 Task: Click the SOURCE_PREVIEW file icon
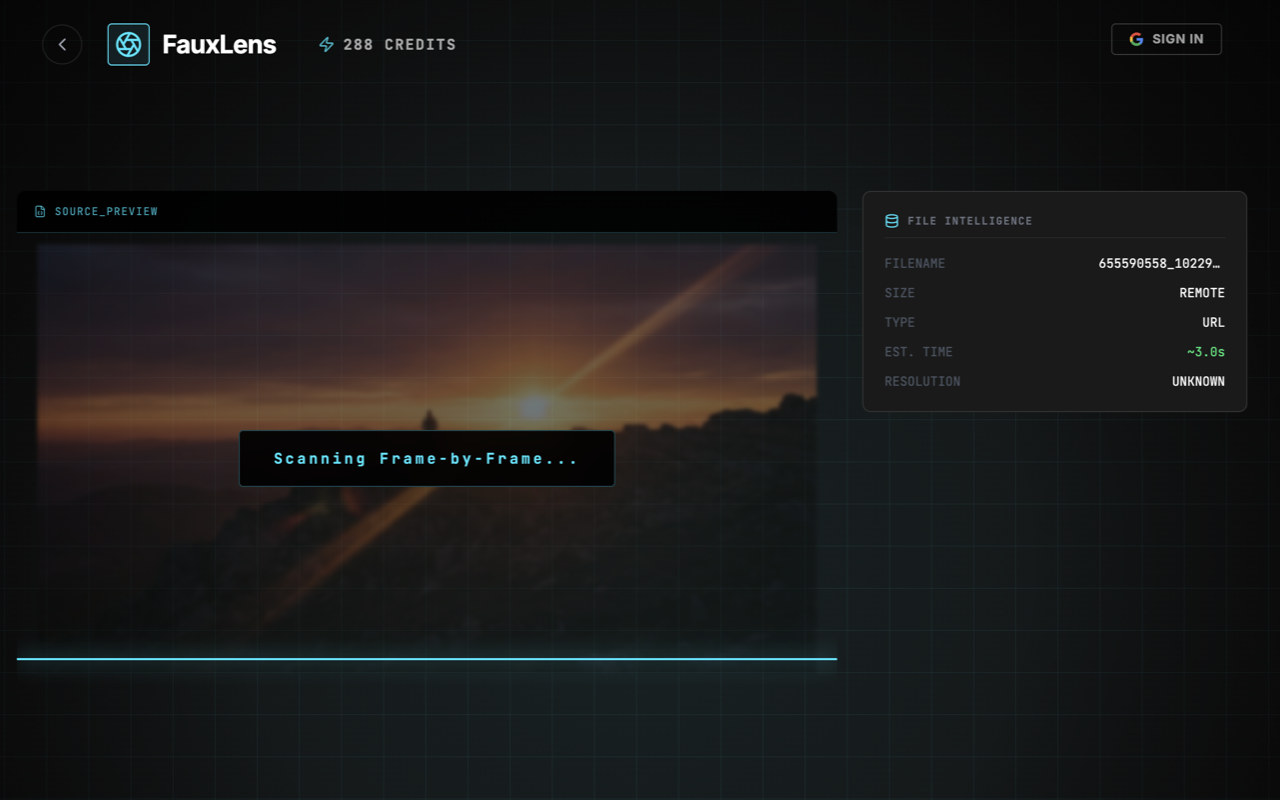coord(40,212)
